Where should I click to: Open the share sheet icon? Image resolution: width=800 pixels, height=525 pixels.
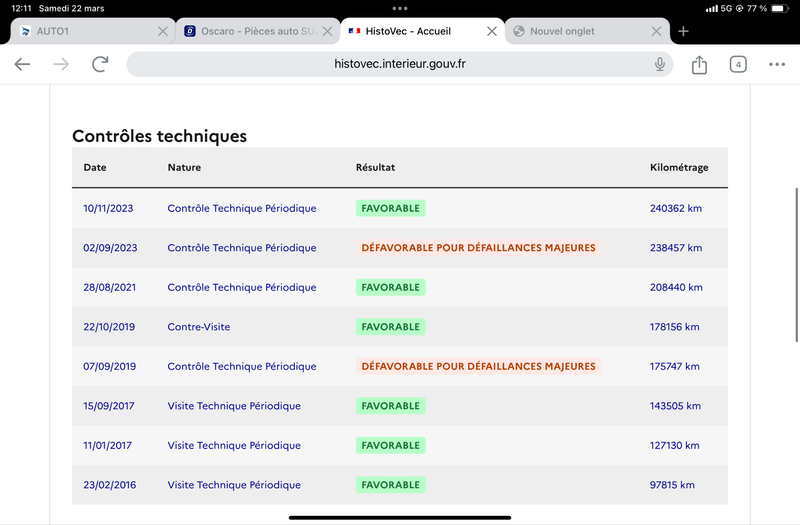coord(699,64)
